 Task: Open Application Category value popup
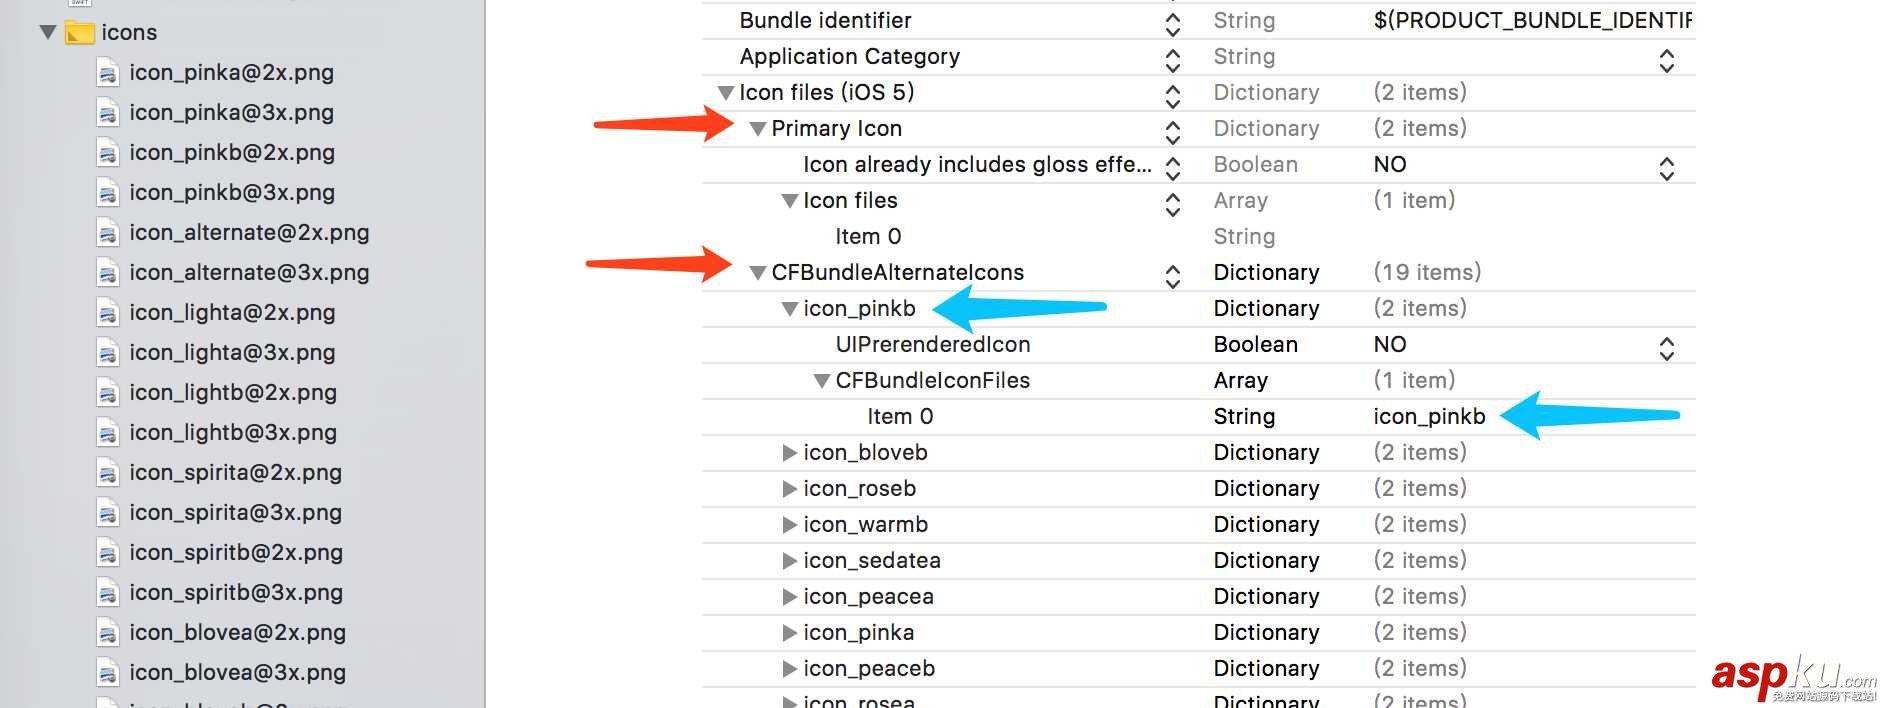click(1666, 59)
